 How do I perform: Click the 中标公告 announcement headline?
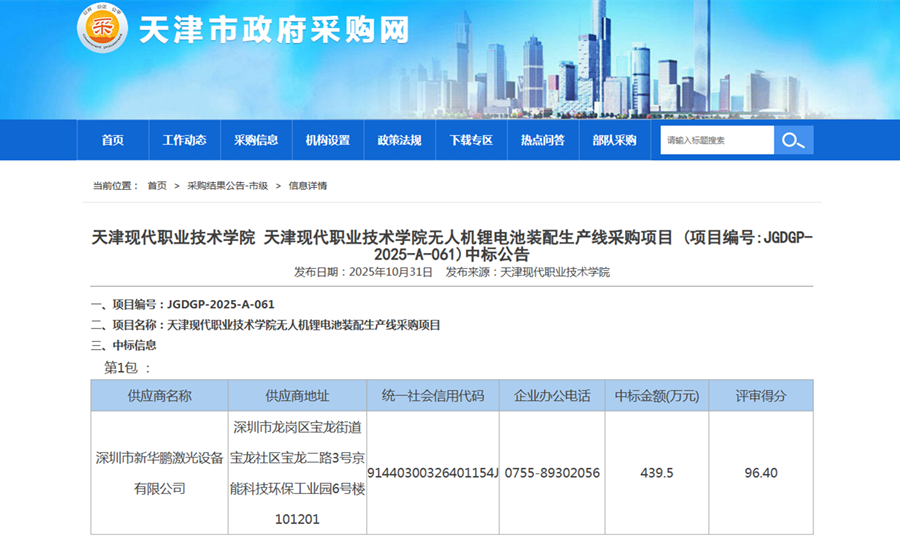(452, 246)
